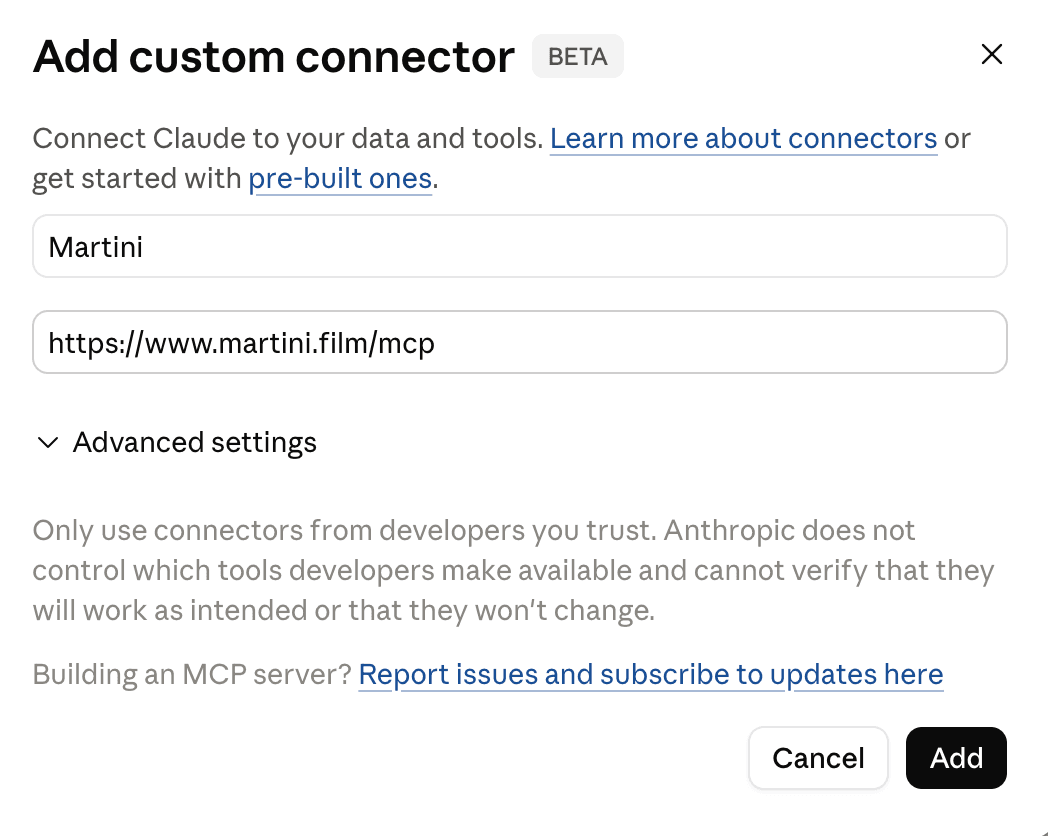1048x836 pixels.
Task: Open the Learn more about connectors link
Action: click(743, 139)
